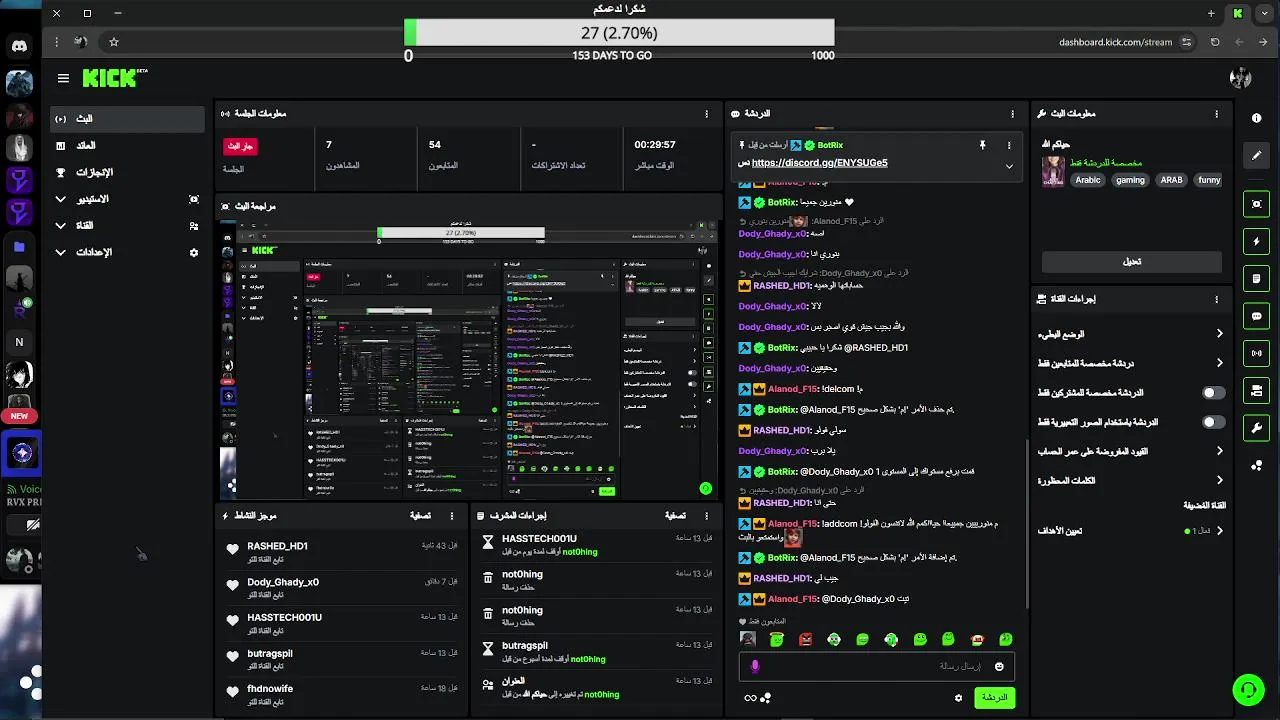The height and width of the screenshot is (720, 1280).
Task: Open the emoji picker in message box
Action: point(998,666)
